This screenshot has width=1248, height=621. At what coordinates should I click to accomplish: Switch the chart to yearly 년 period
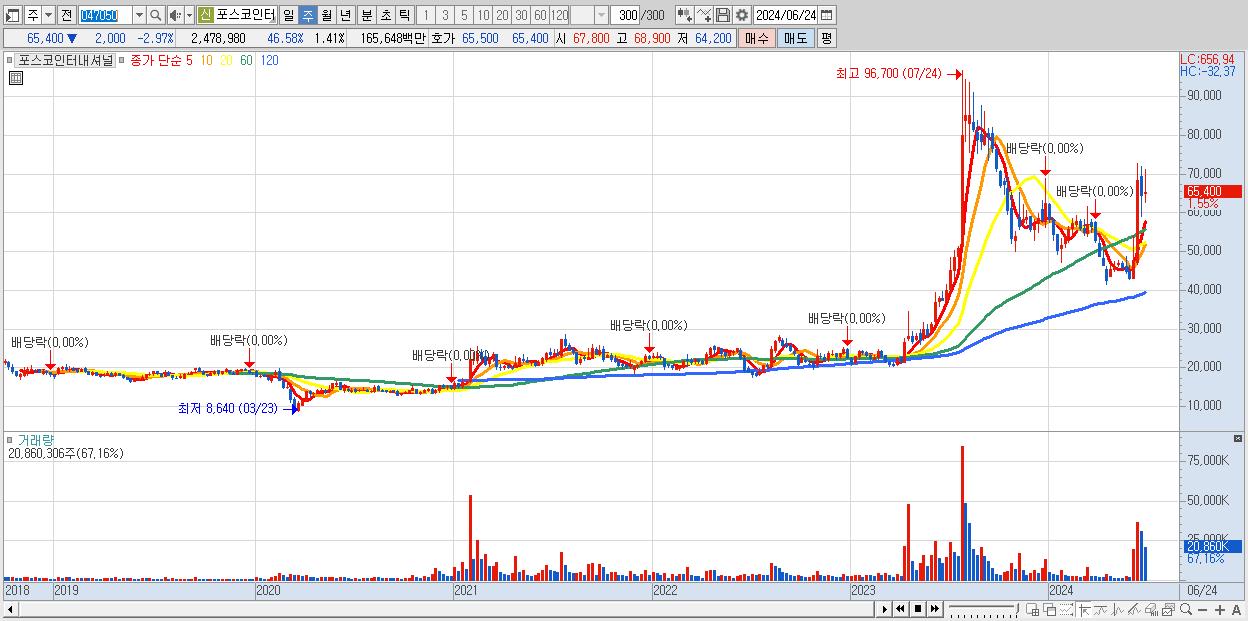click(345, 15)
